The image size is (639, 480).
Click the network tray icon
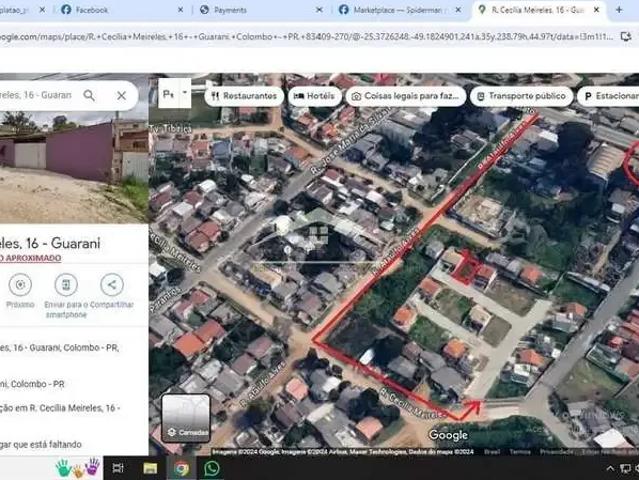point(625,468)
